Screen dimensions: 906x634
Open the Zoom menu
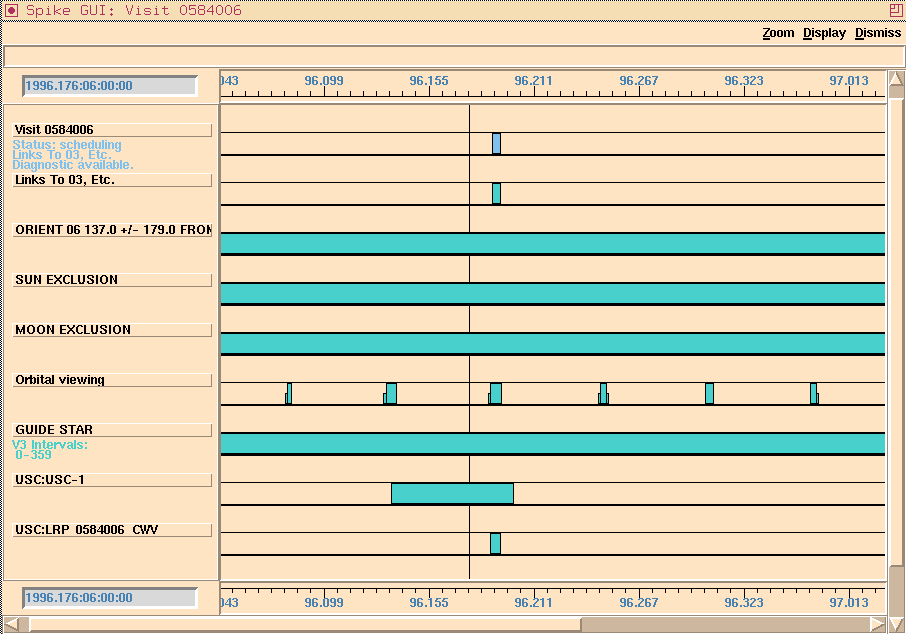[x=778, y=33]
